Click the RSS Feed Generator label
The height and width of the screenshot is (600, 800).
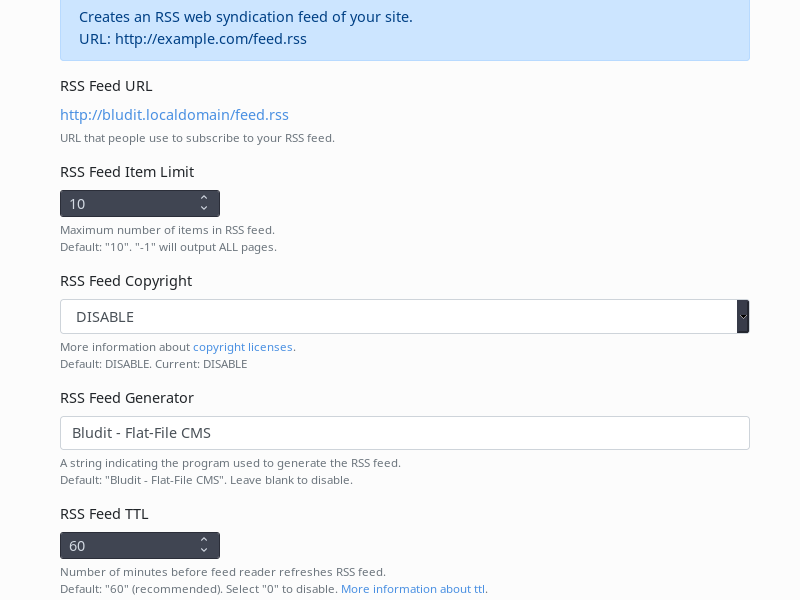tap(127, 398)
